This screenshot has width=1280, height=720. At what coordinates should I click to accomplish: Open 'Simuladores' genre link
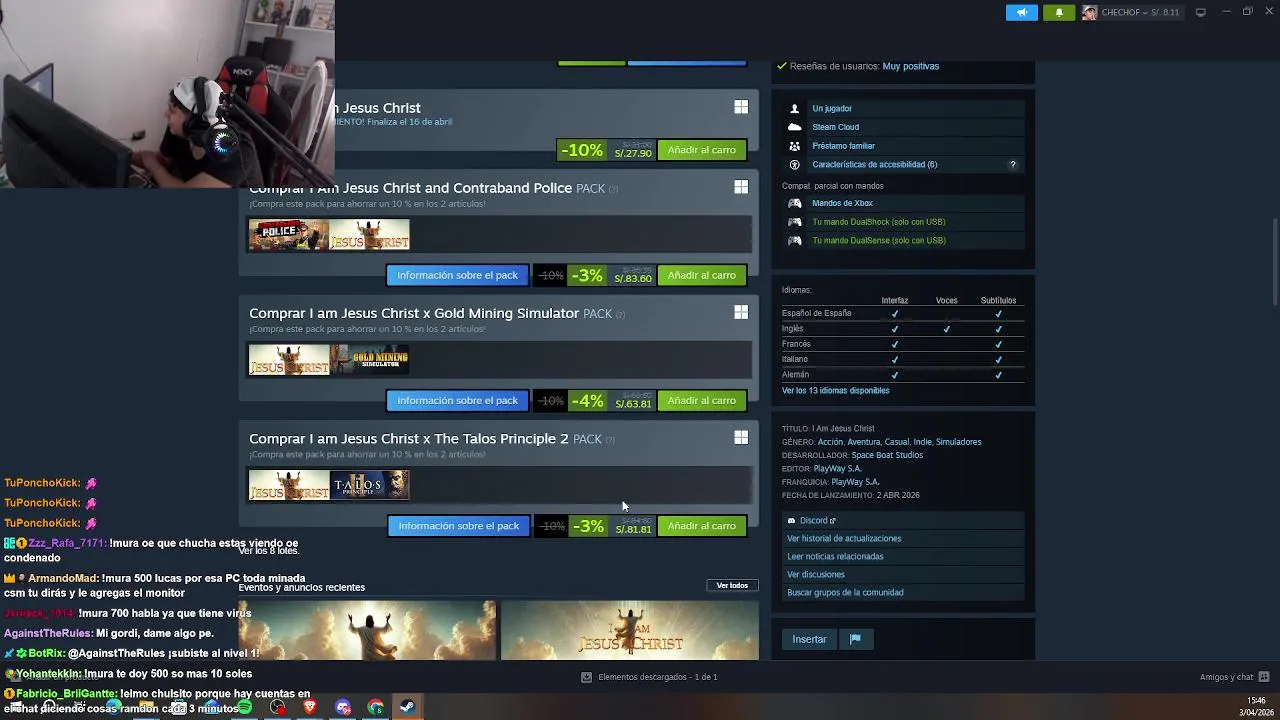[x=958, y=442]
